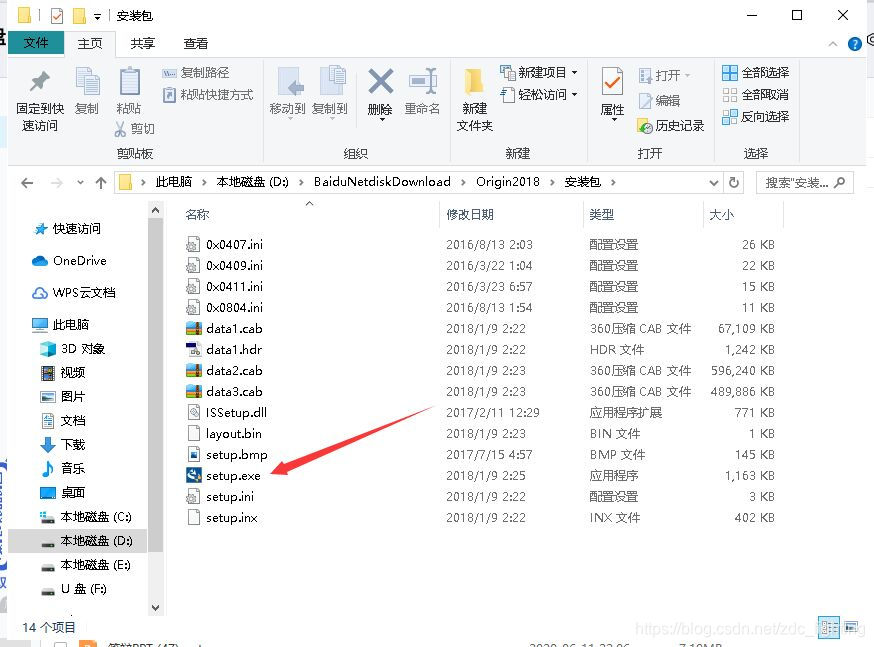This screenshot has width=874, height=647.
Task: Switch to Share (共享) tab
Action: pyautogui.click(x=143, y=43)
